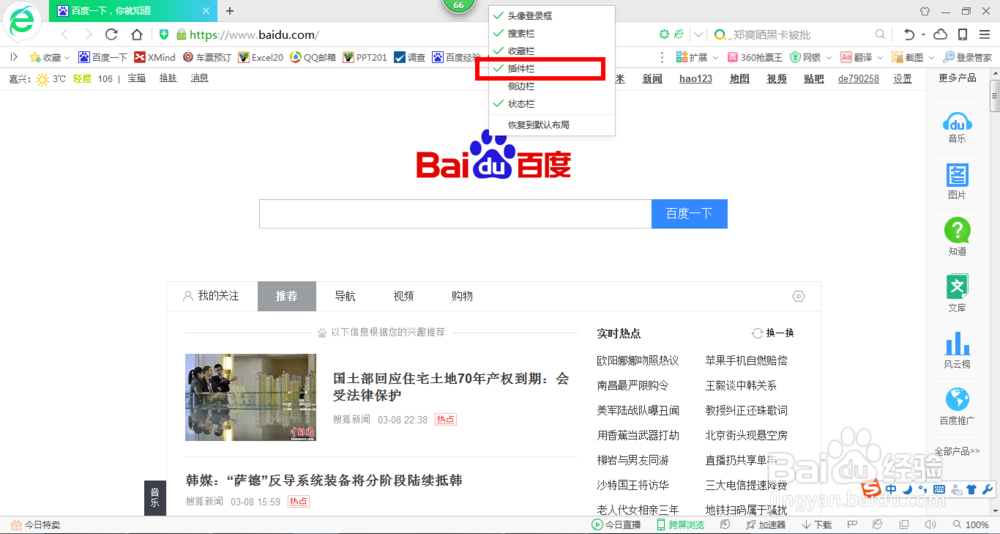Open 百度推广 product icon

[957, 406]
